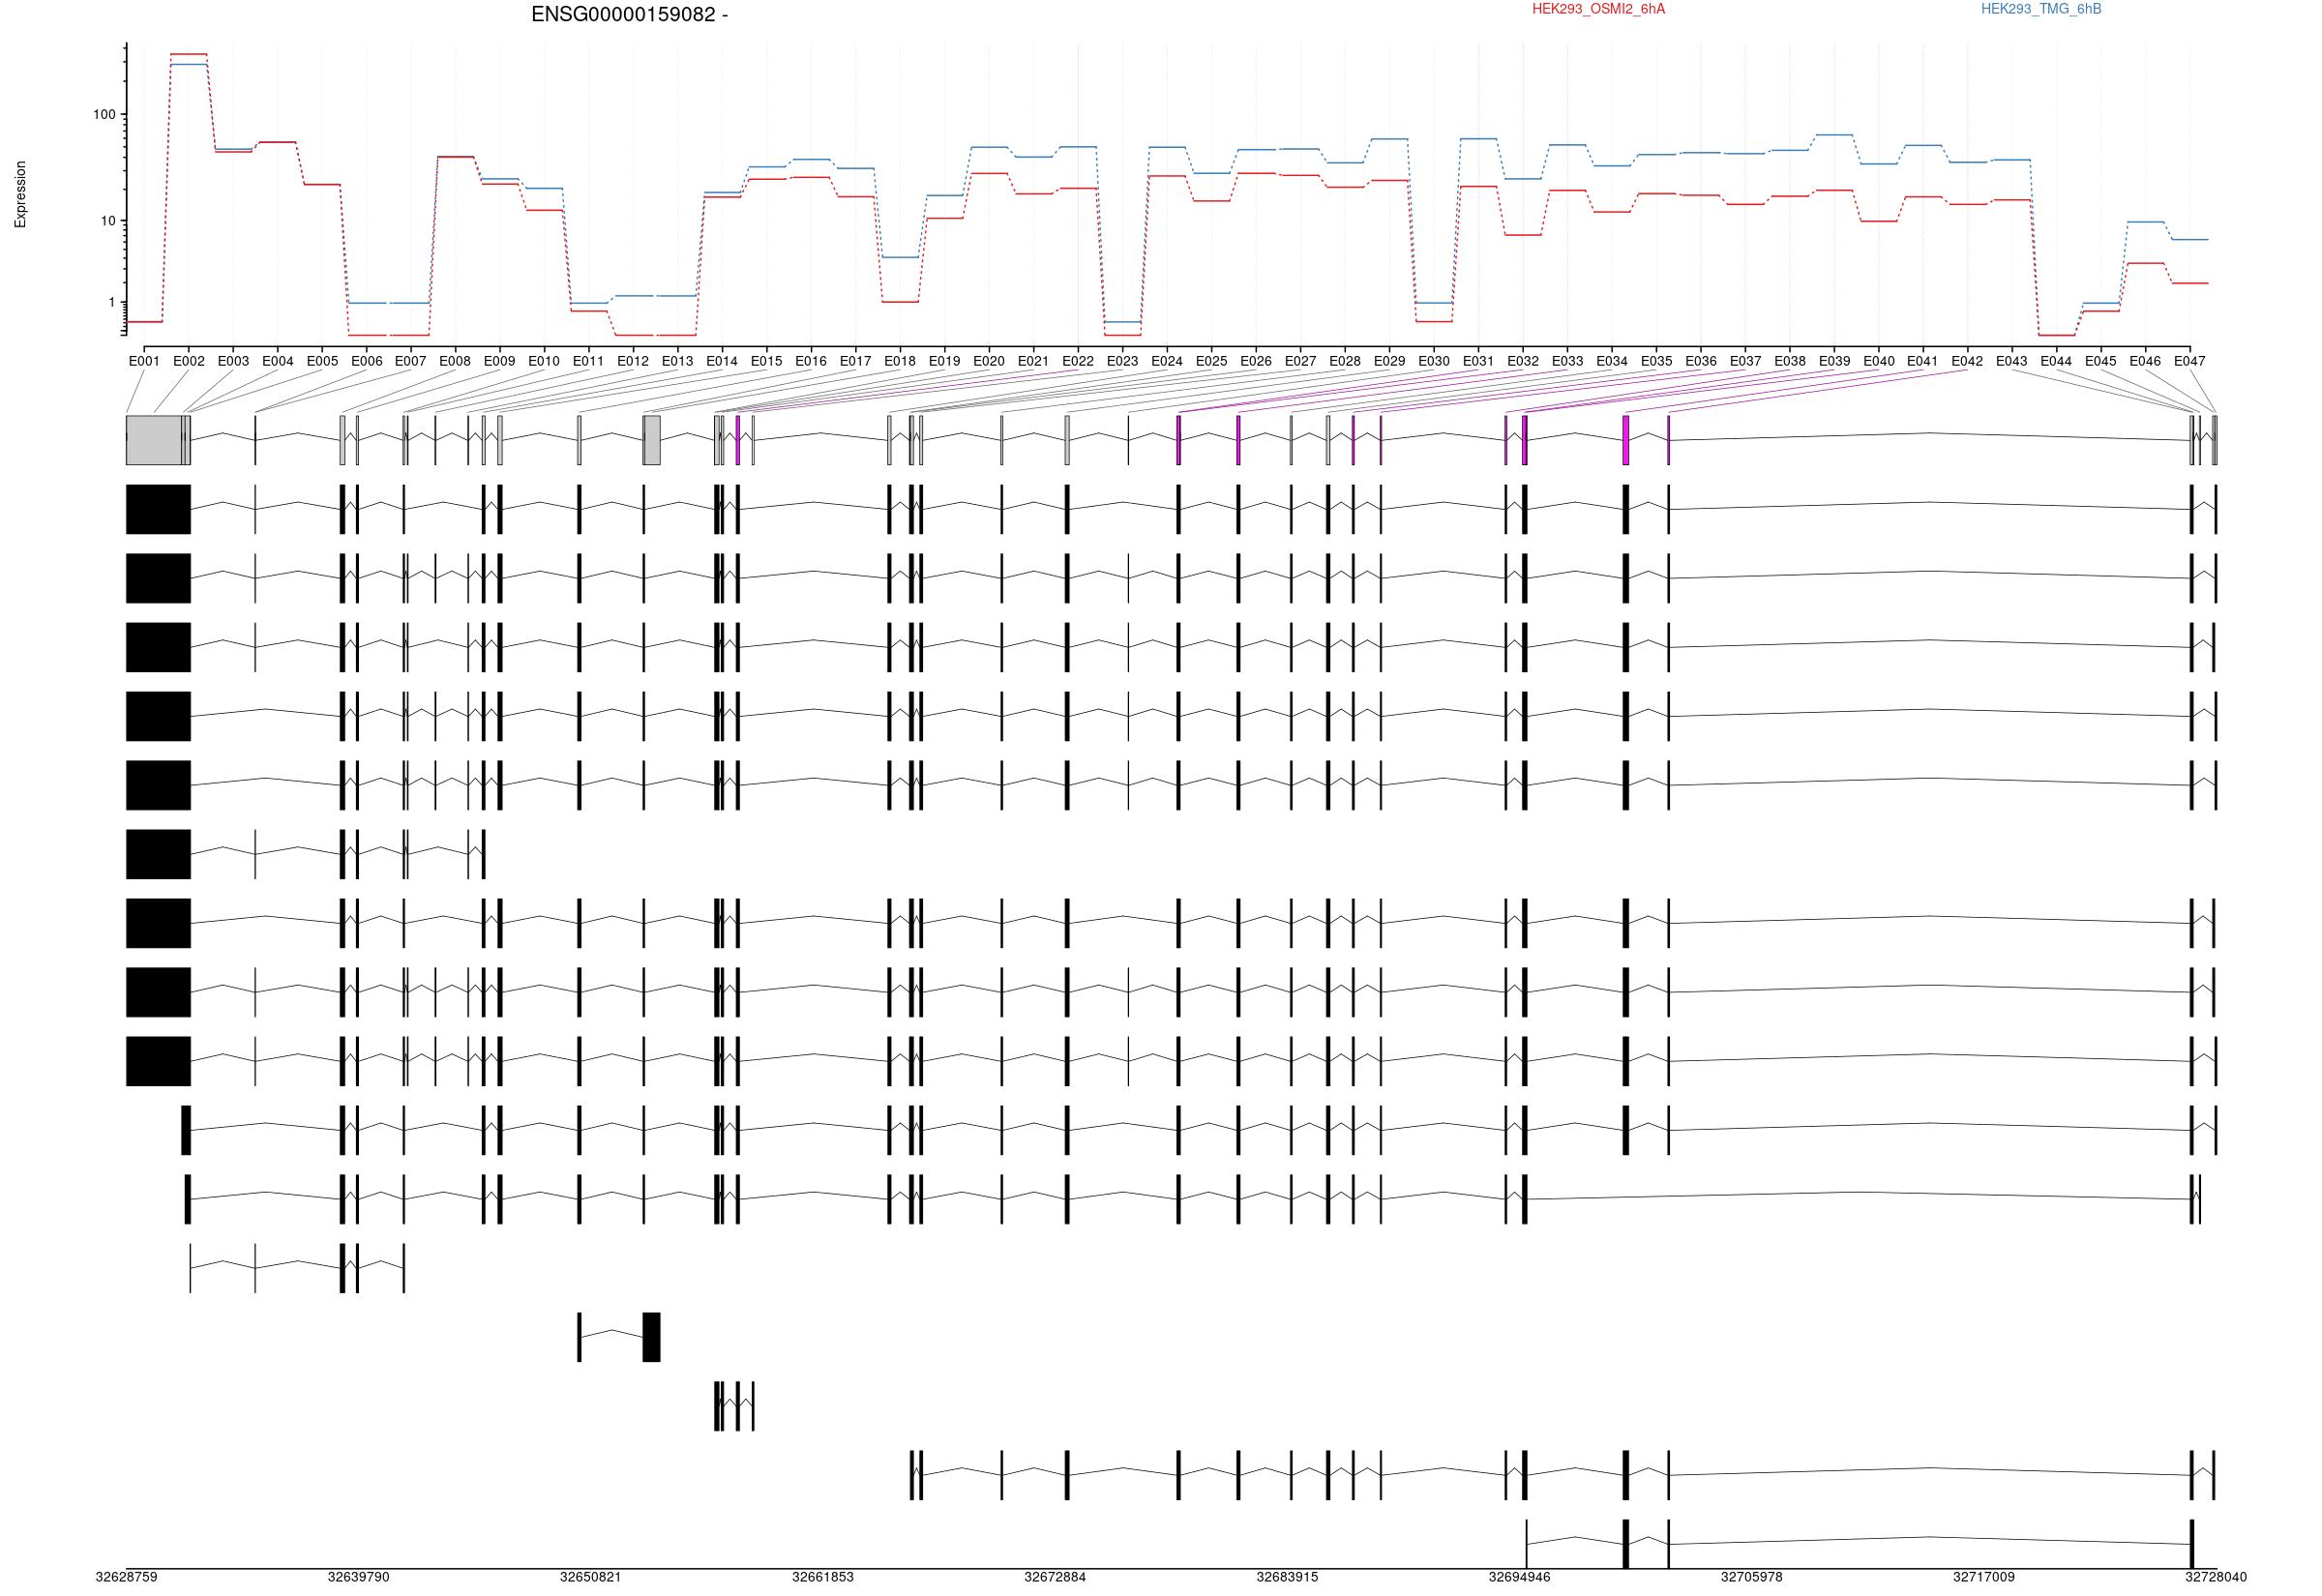The width and height of the screenshot is (2322, 1596).
Task: Click exon label E006
Action: coord(367,361)
